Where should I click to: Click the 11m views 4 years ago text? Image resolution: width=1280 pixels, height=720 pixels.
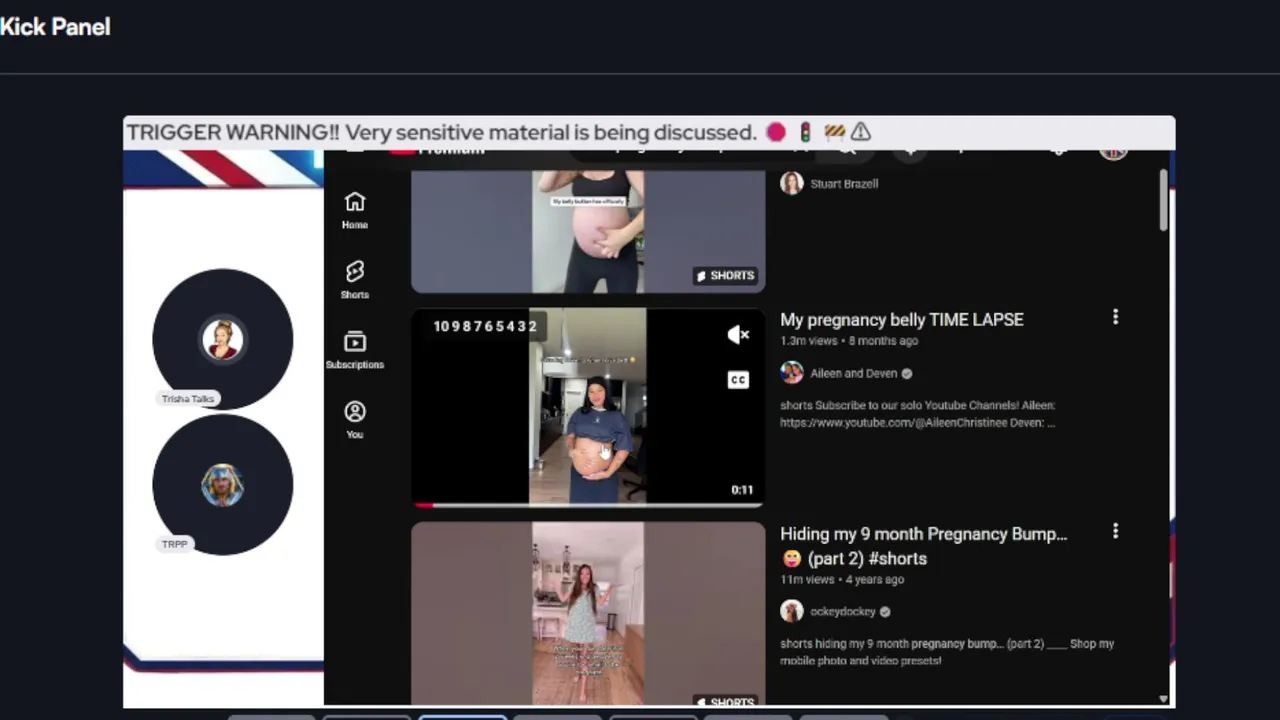tap(842, 579)
